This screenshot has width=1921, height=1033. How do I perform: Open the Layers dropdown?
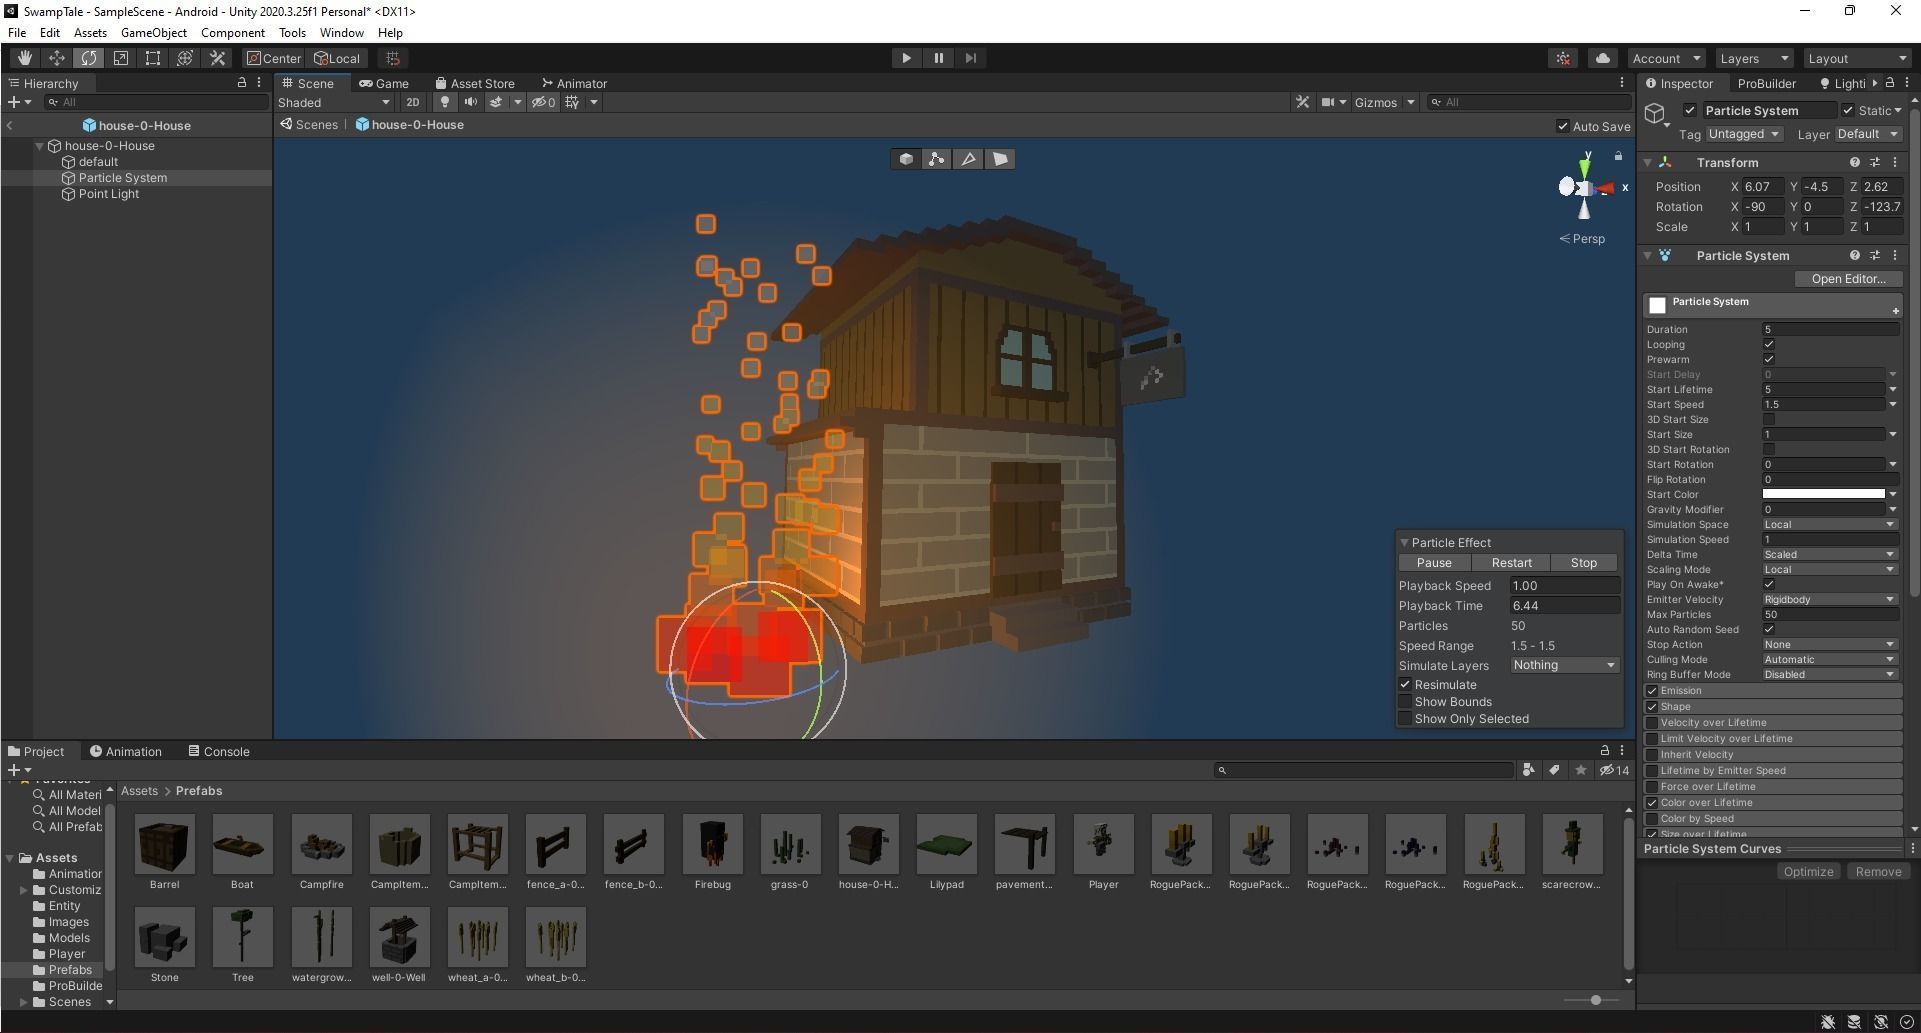[1753, 58]
